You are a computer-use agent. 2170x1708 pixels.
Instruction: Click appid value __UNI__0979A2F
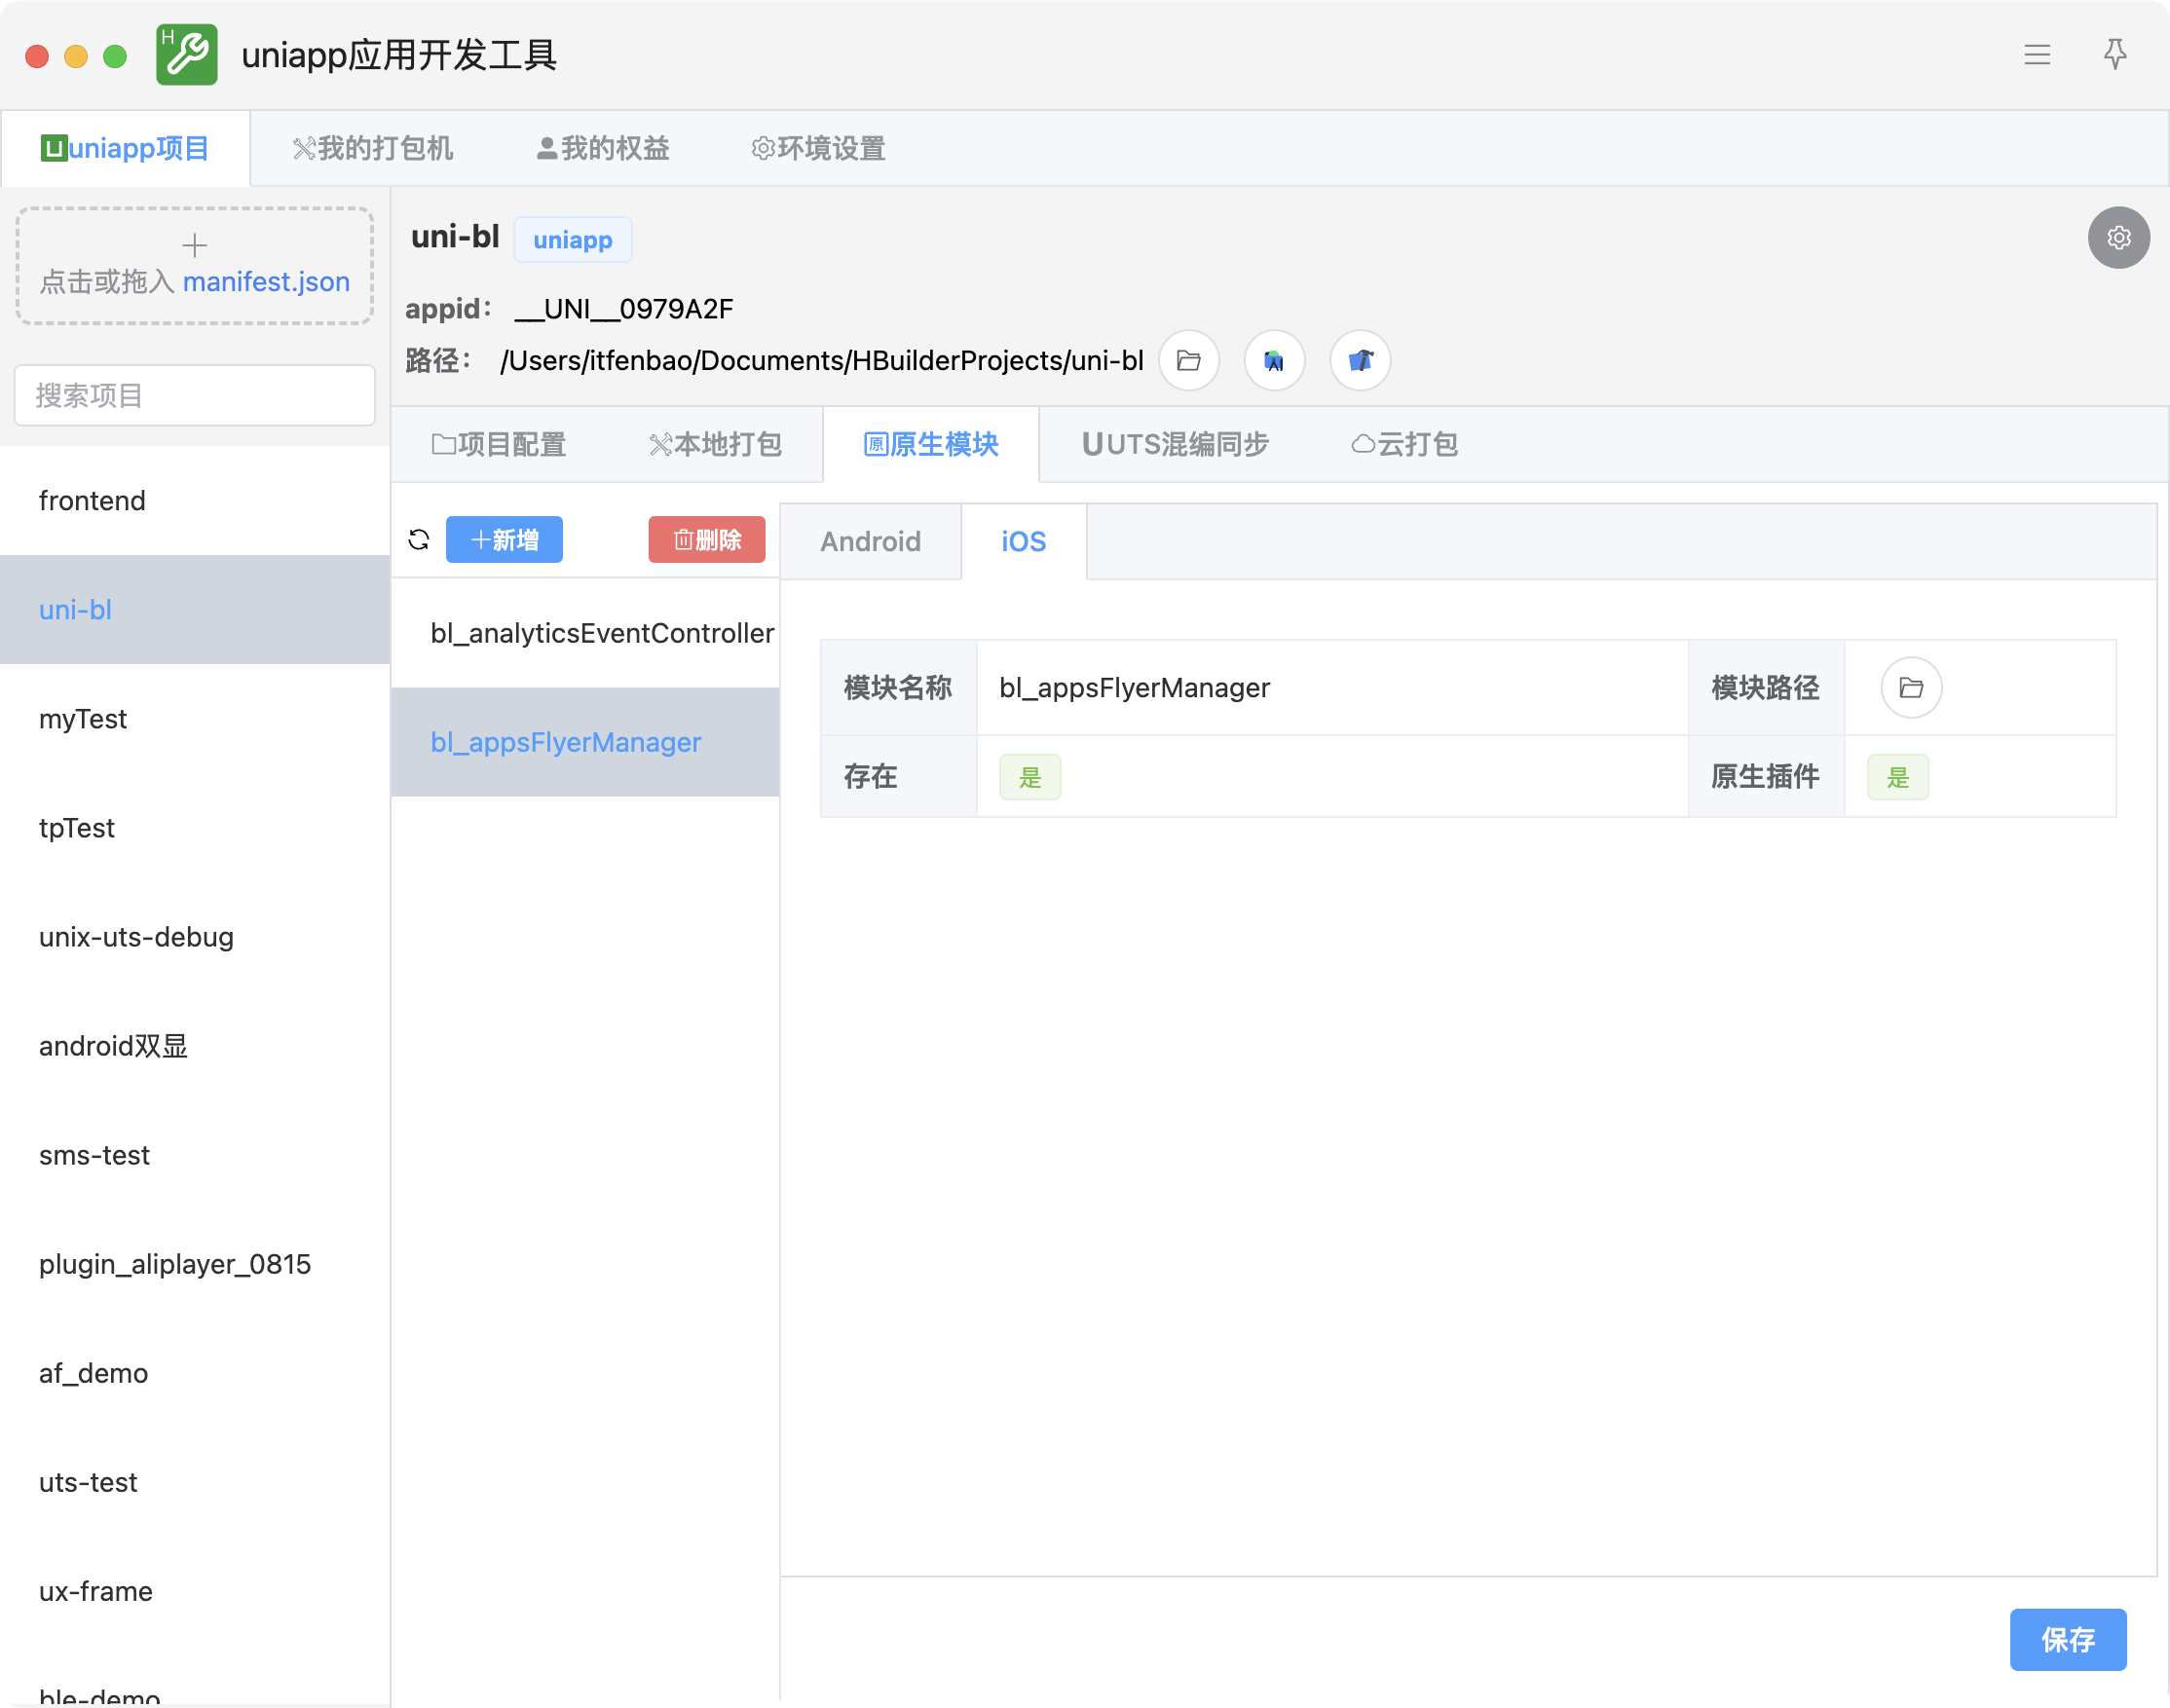(624, 309)
